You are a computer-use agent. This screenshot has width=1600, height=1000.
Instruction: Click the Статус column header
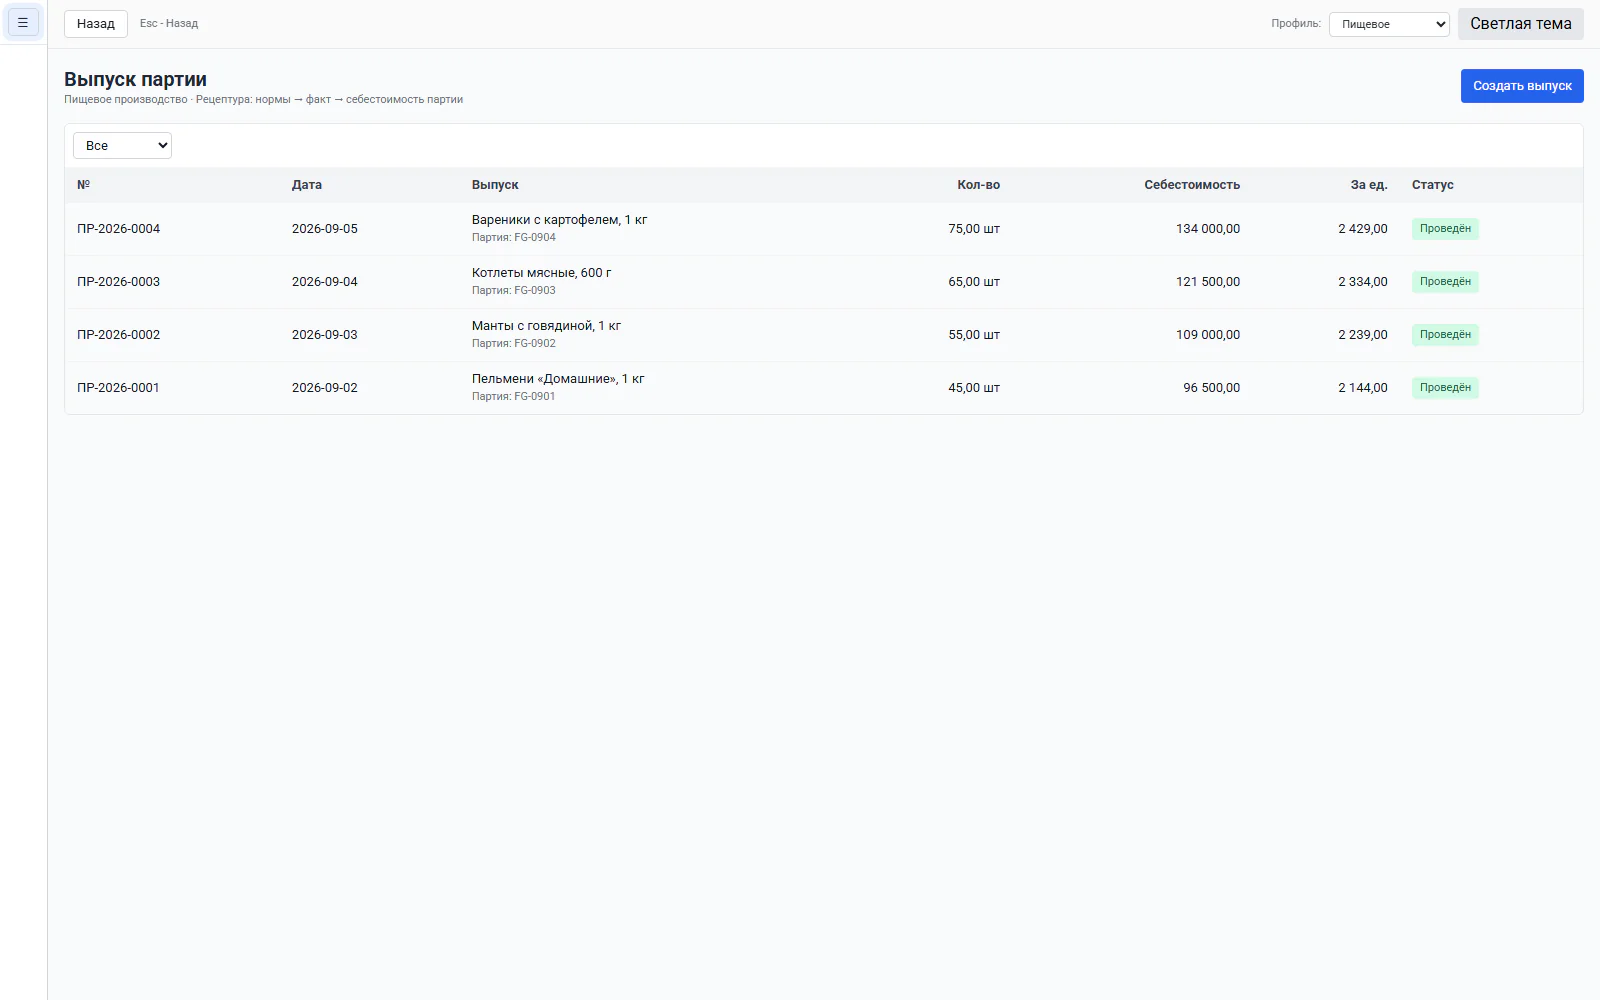pos(1433,185)
